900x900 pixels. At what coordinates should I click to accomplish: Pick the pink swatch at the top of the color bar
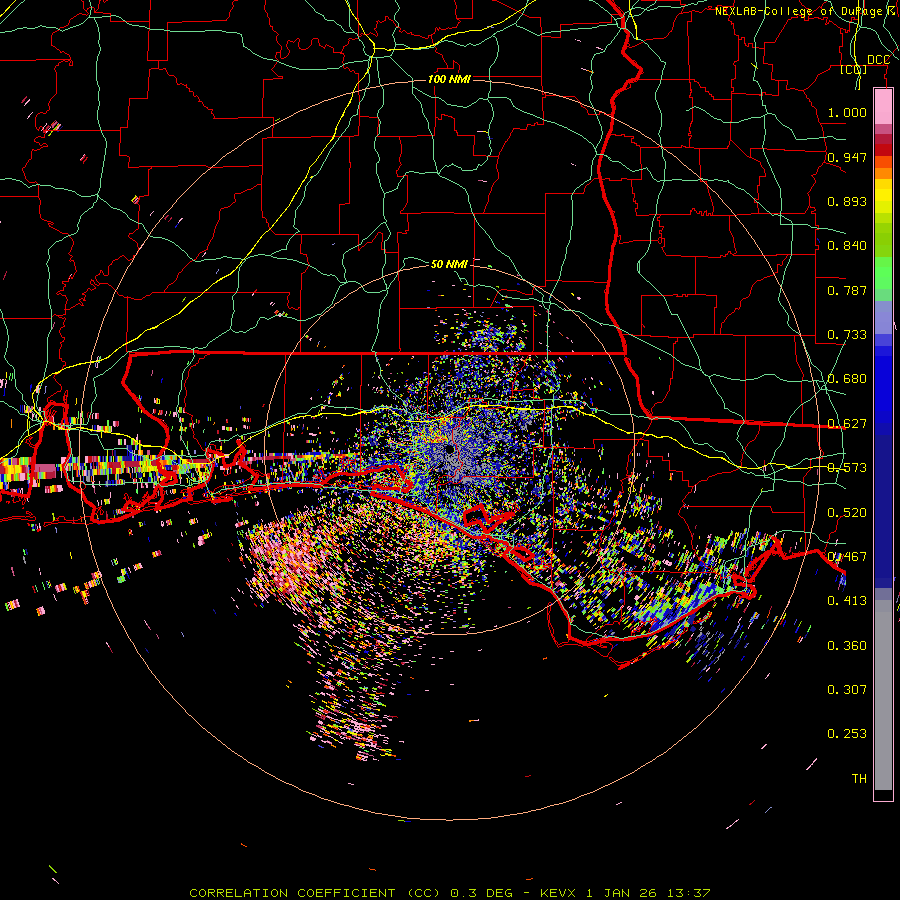coord(883,106)
